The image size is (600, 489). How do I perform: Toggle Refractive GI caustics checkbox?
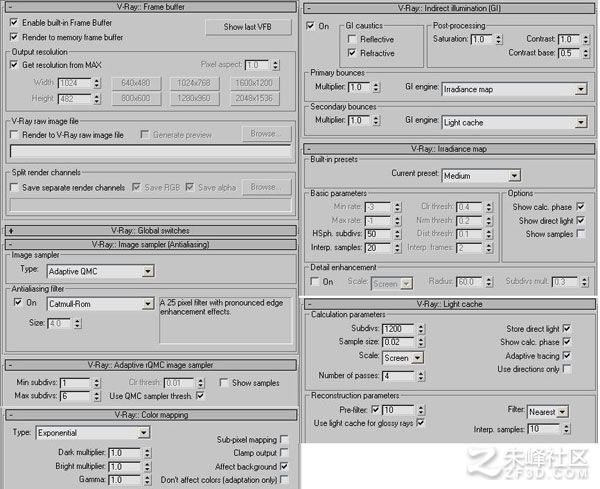pyautogui.click(x=352, y=53)
